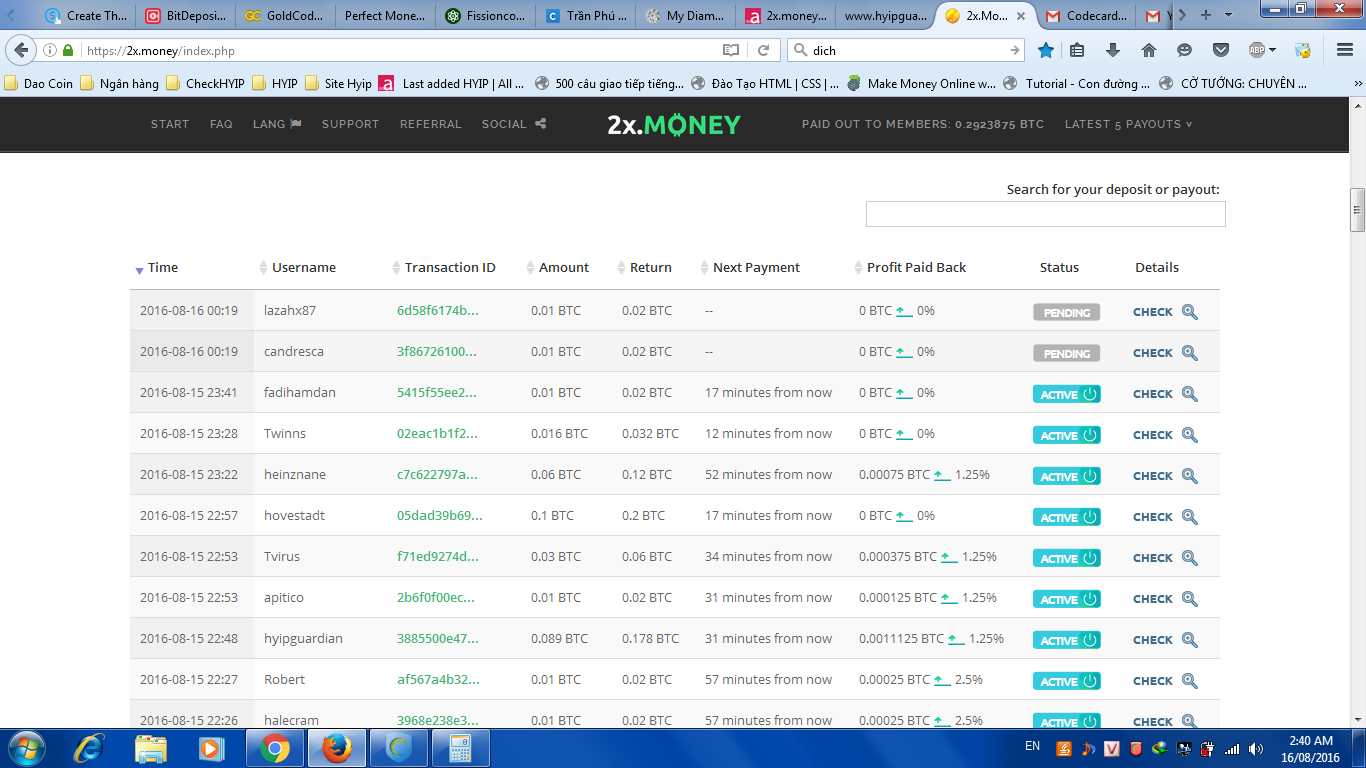Click the magnifier icon in lazahx87 row
1366x768 pixels.
tap(1190, 311)
